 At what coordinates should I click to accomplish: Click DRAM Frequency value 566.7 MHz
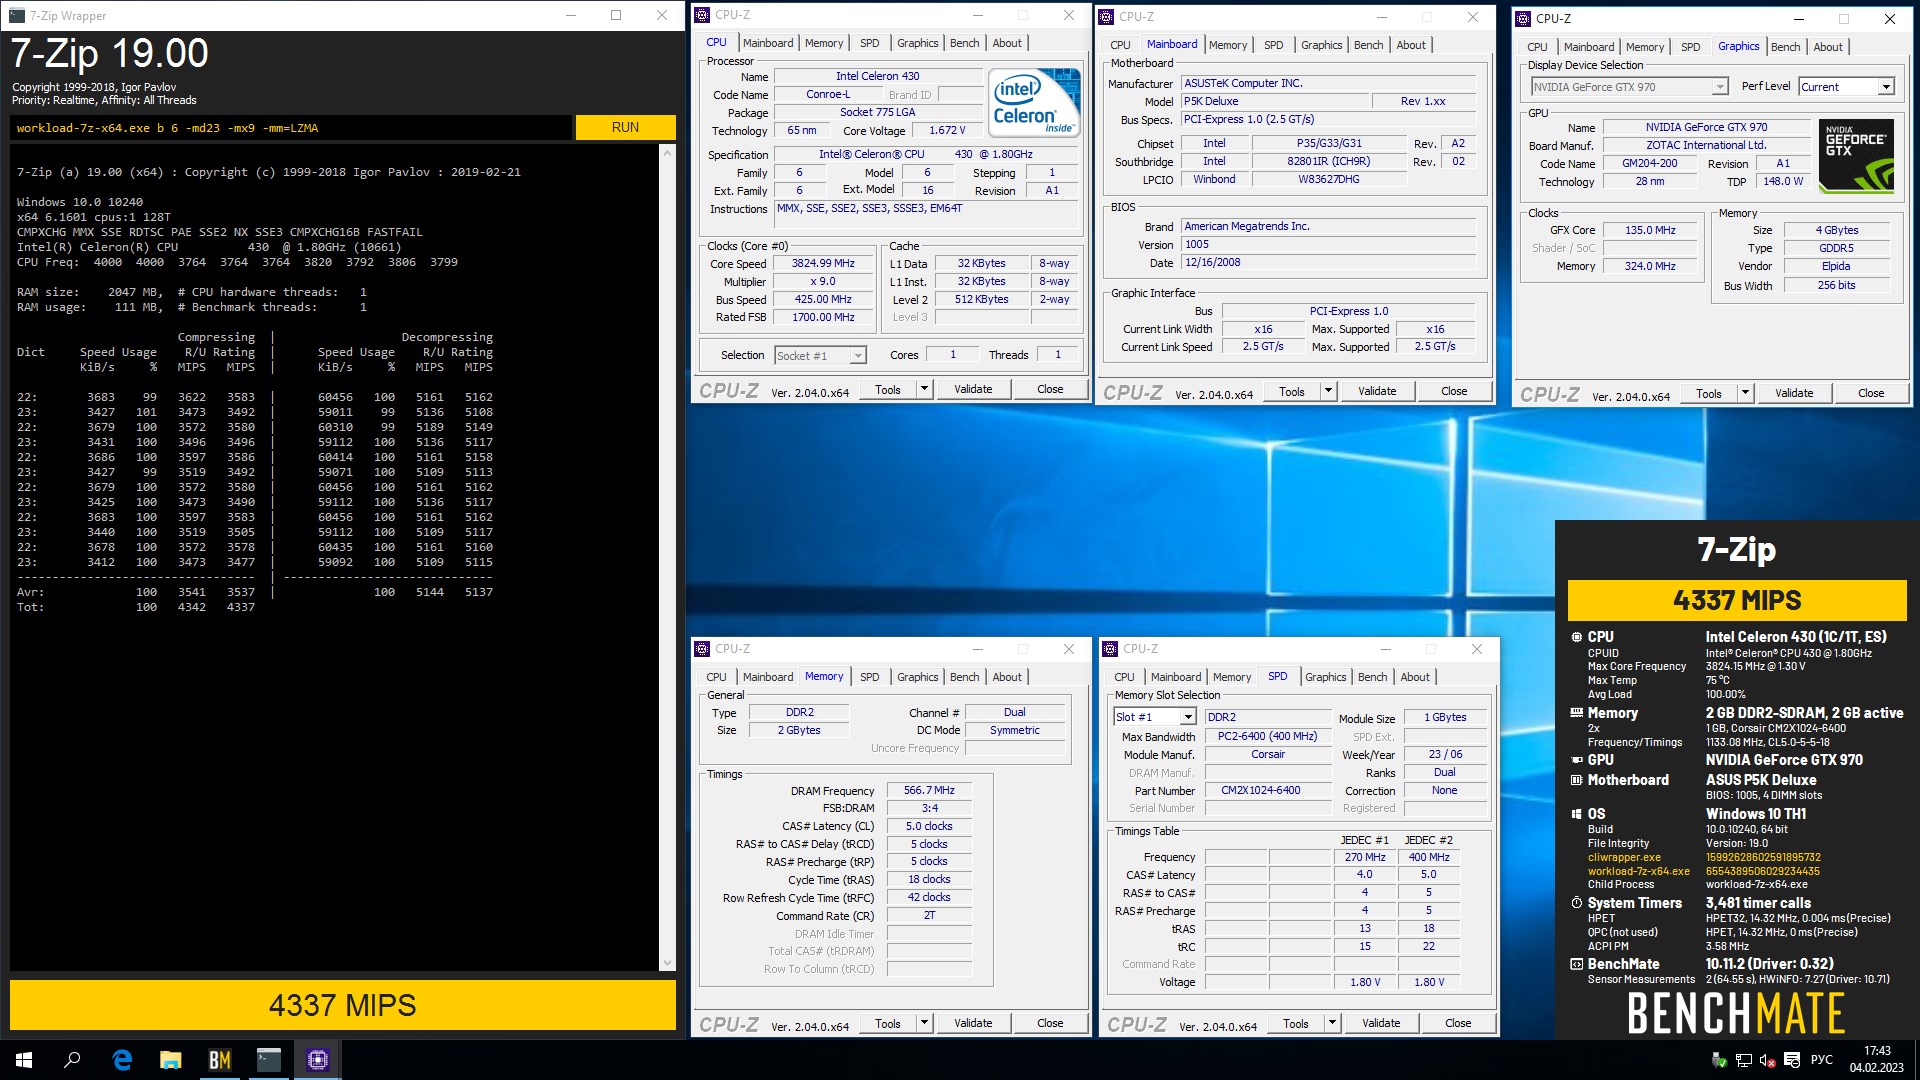[929, 790]
